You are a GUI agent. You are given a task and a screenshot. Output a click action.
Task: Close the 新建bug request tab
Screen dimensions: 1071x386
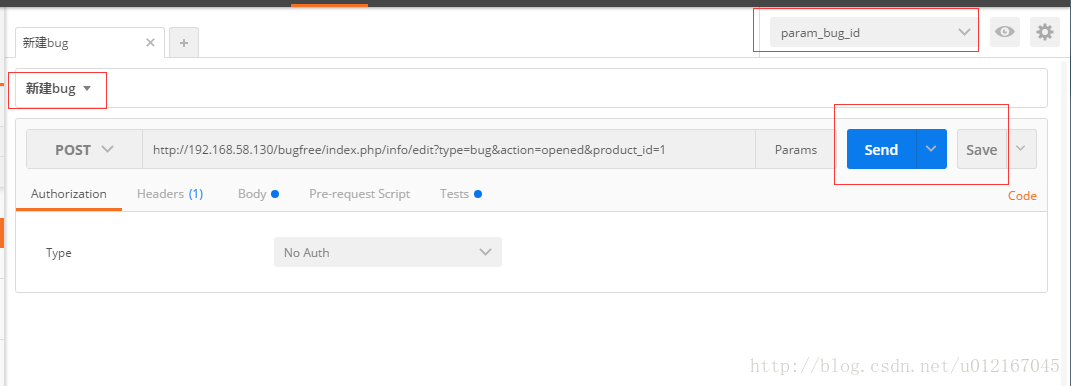pos(151,42)
